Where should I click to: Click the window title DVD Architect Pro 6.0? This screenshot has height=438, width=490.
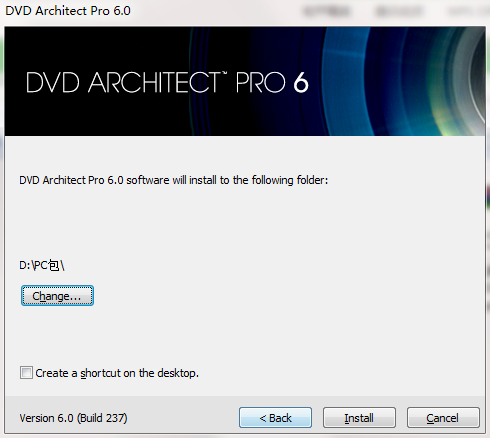click(x=68, y=11)
